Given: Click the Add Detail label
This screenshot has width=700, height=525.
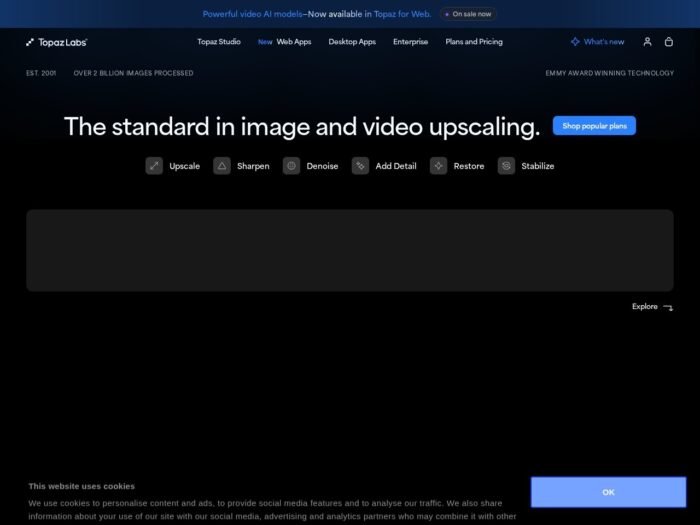Looking at the screenshot, I should [396, 166].
